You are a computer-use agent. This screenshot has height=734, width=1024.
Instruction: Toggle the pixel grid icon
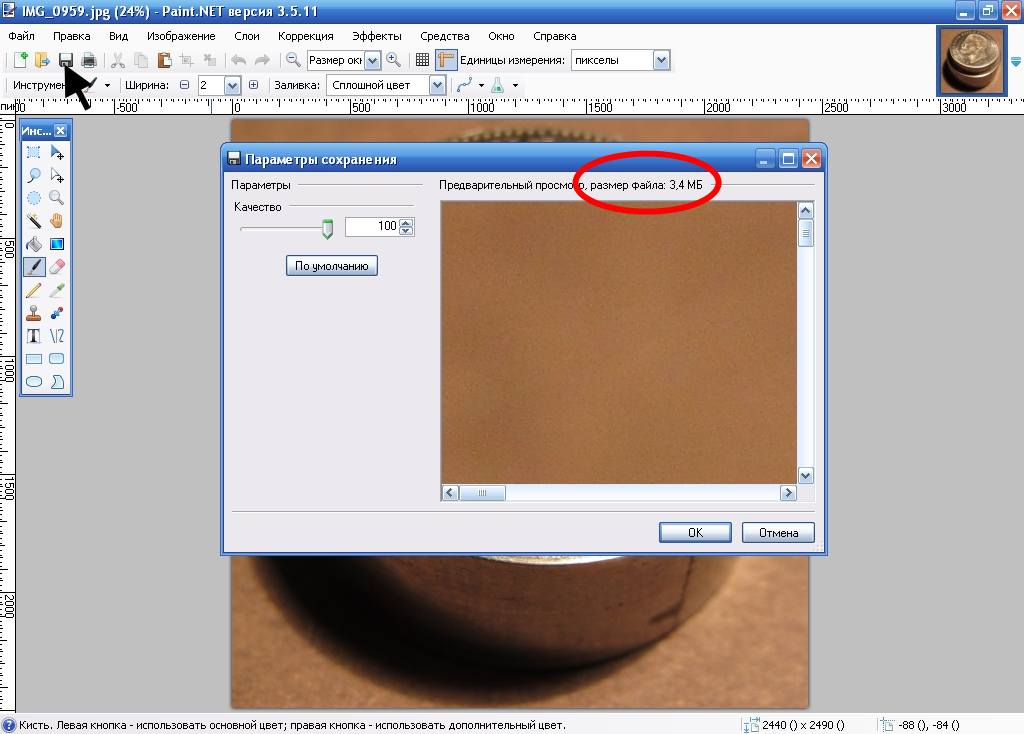(423, 60)
